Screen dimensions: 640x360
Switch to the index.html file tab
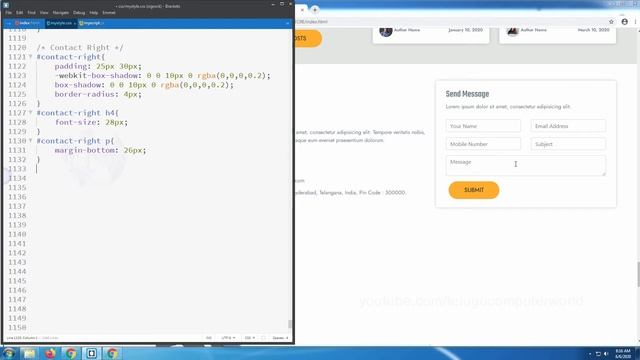(x=28, y=23)
